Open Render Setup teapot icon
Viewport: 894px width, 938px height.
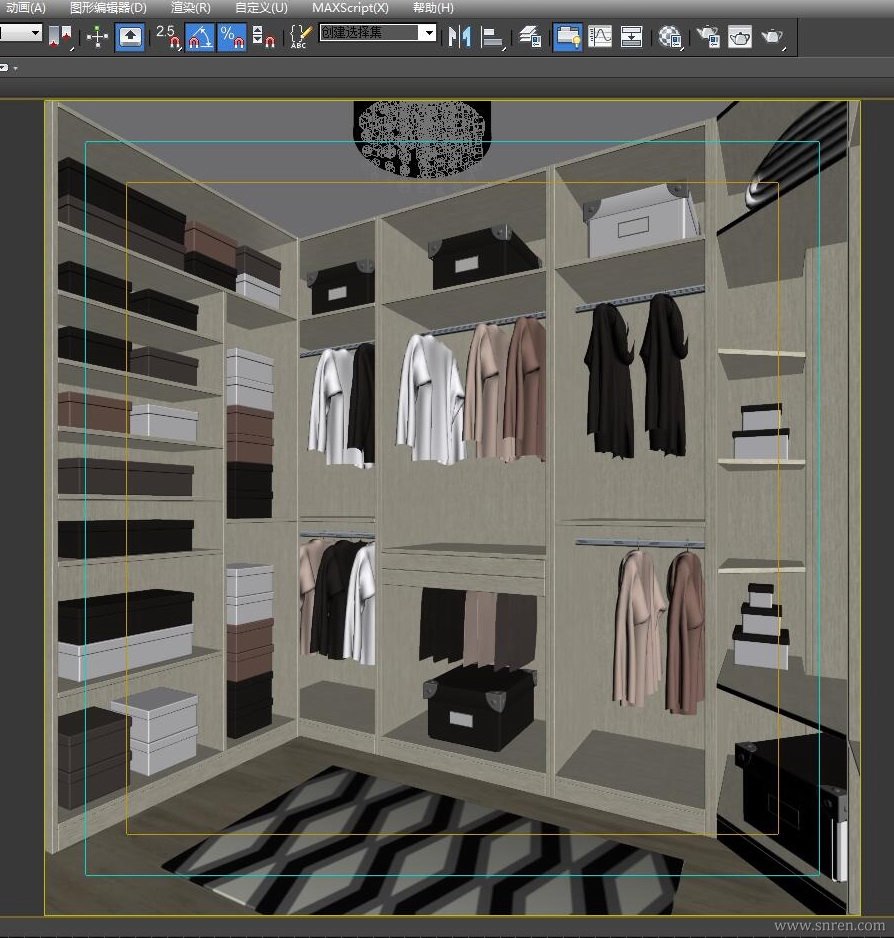pos(708,38)
